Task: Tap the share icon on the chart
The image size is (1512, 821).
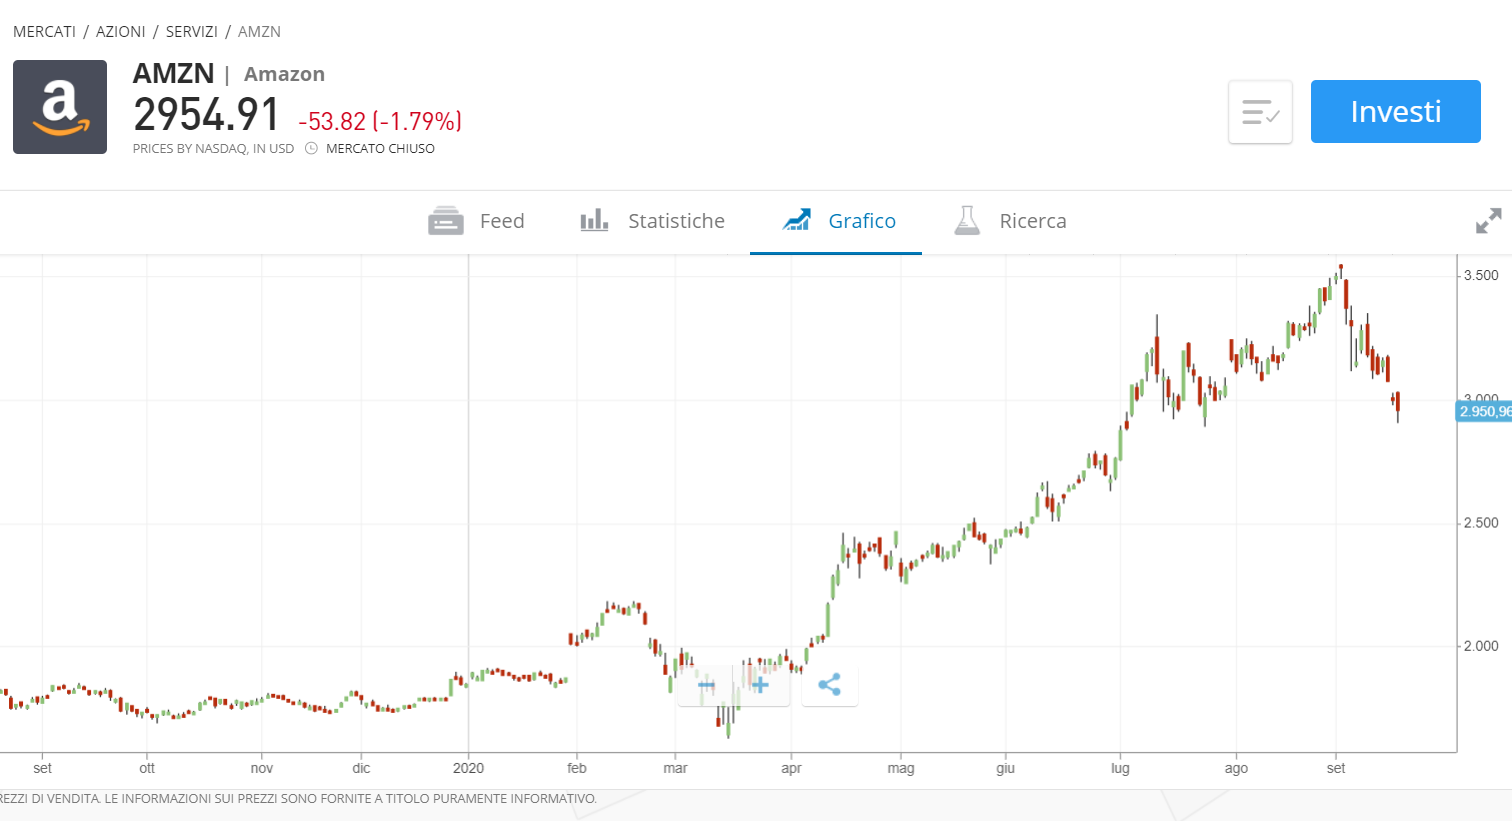Action: pos(830,685)
